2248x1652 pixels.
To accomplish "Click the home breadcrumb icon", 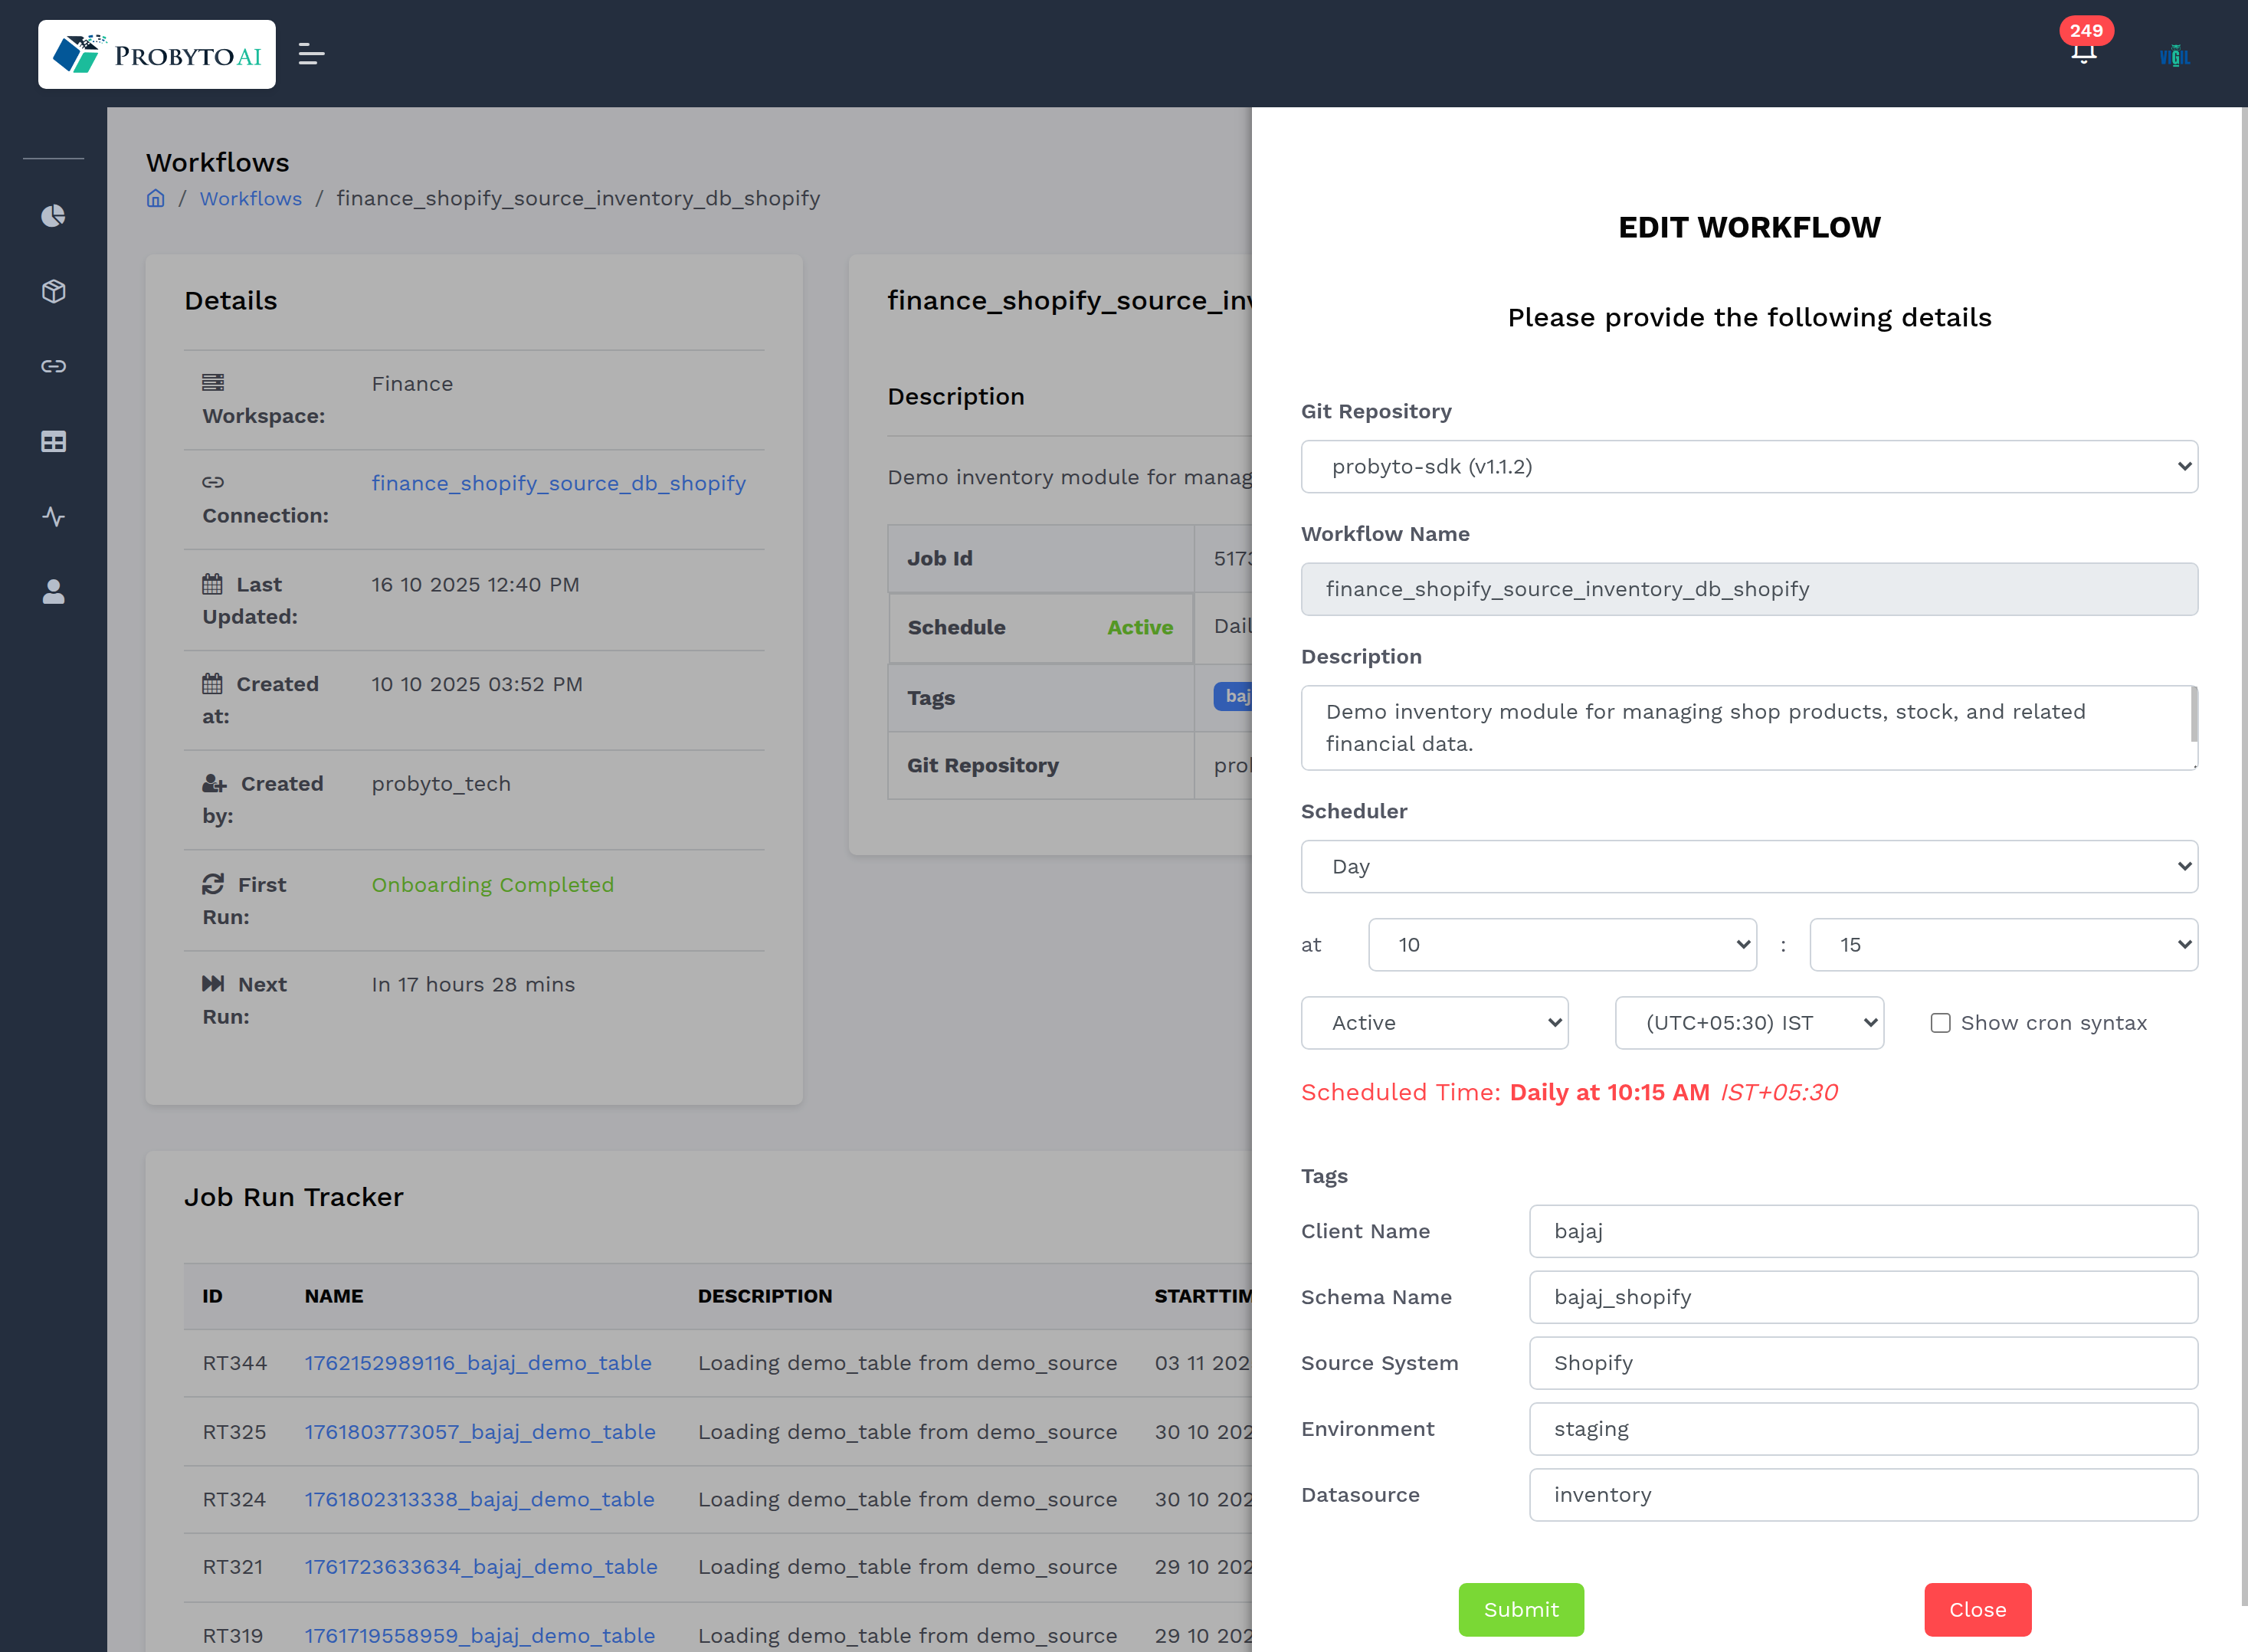I will pos(155,198).
